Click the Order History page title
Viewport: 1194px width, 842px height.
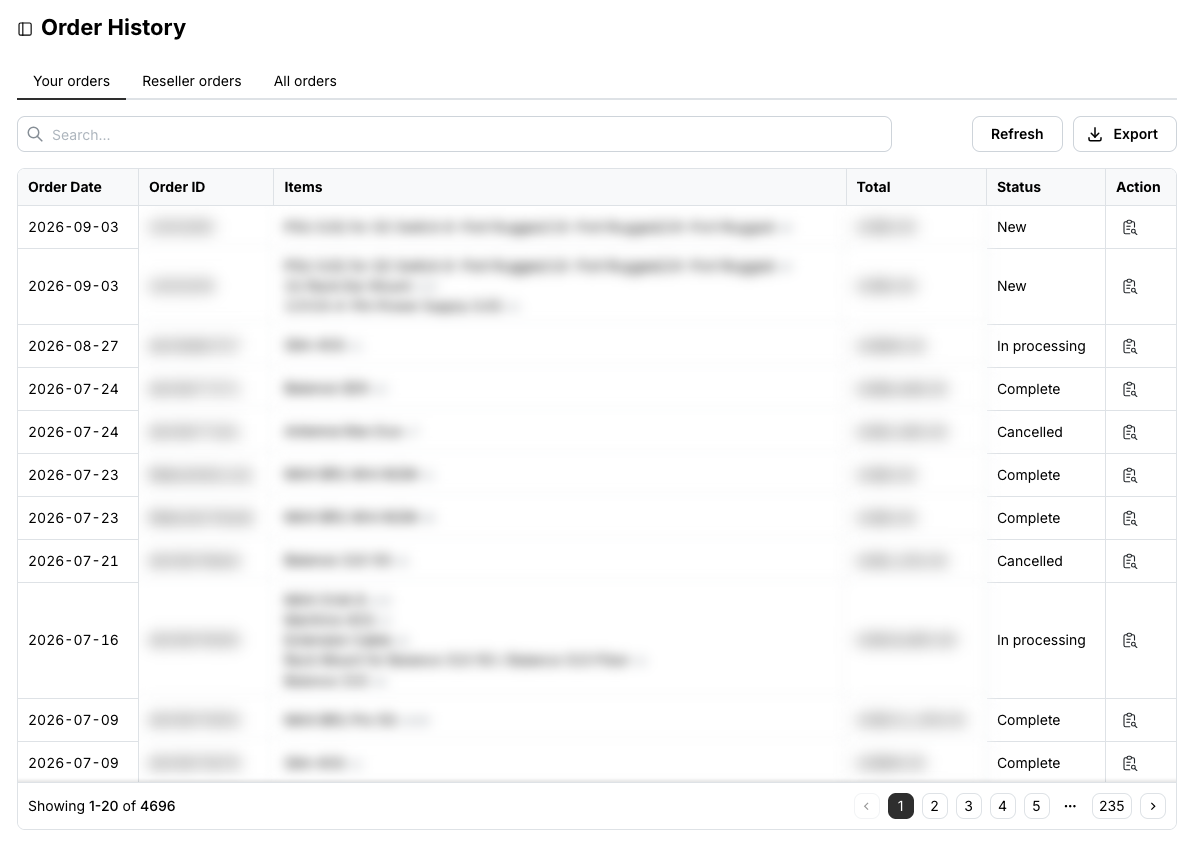coord(113,27)
